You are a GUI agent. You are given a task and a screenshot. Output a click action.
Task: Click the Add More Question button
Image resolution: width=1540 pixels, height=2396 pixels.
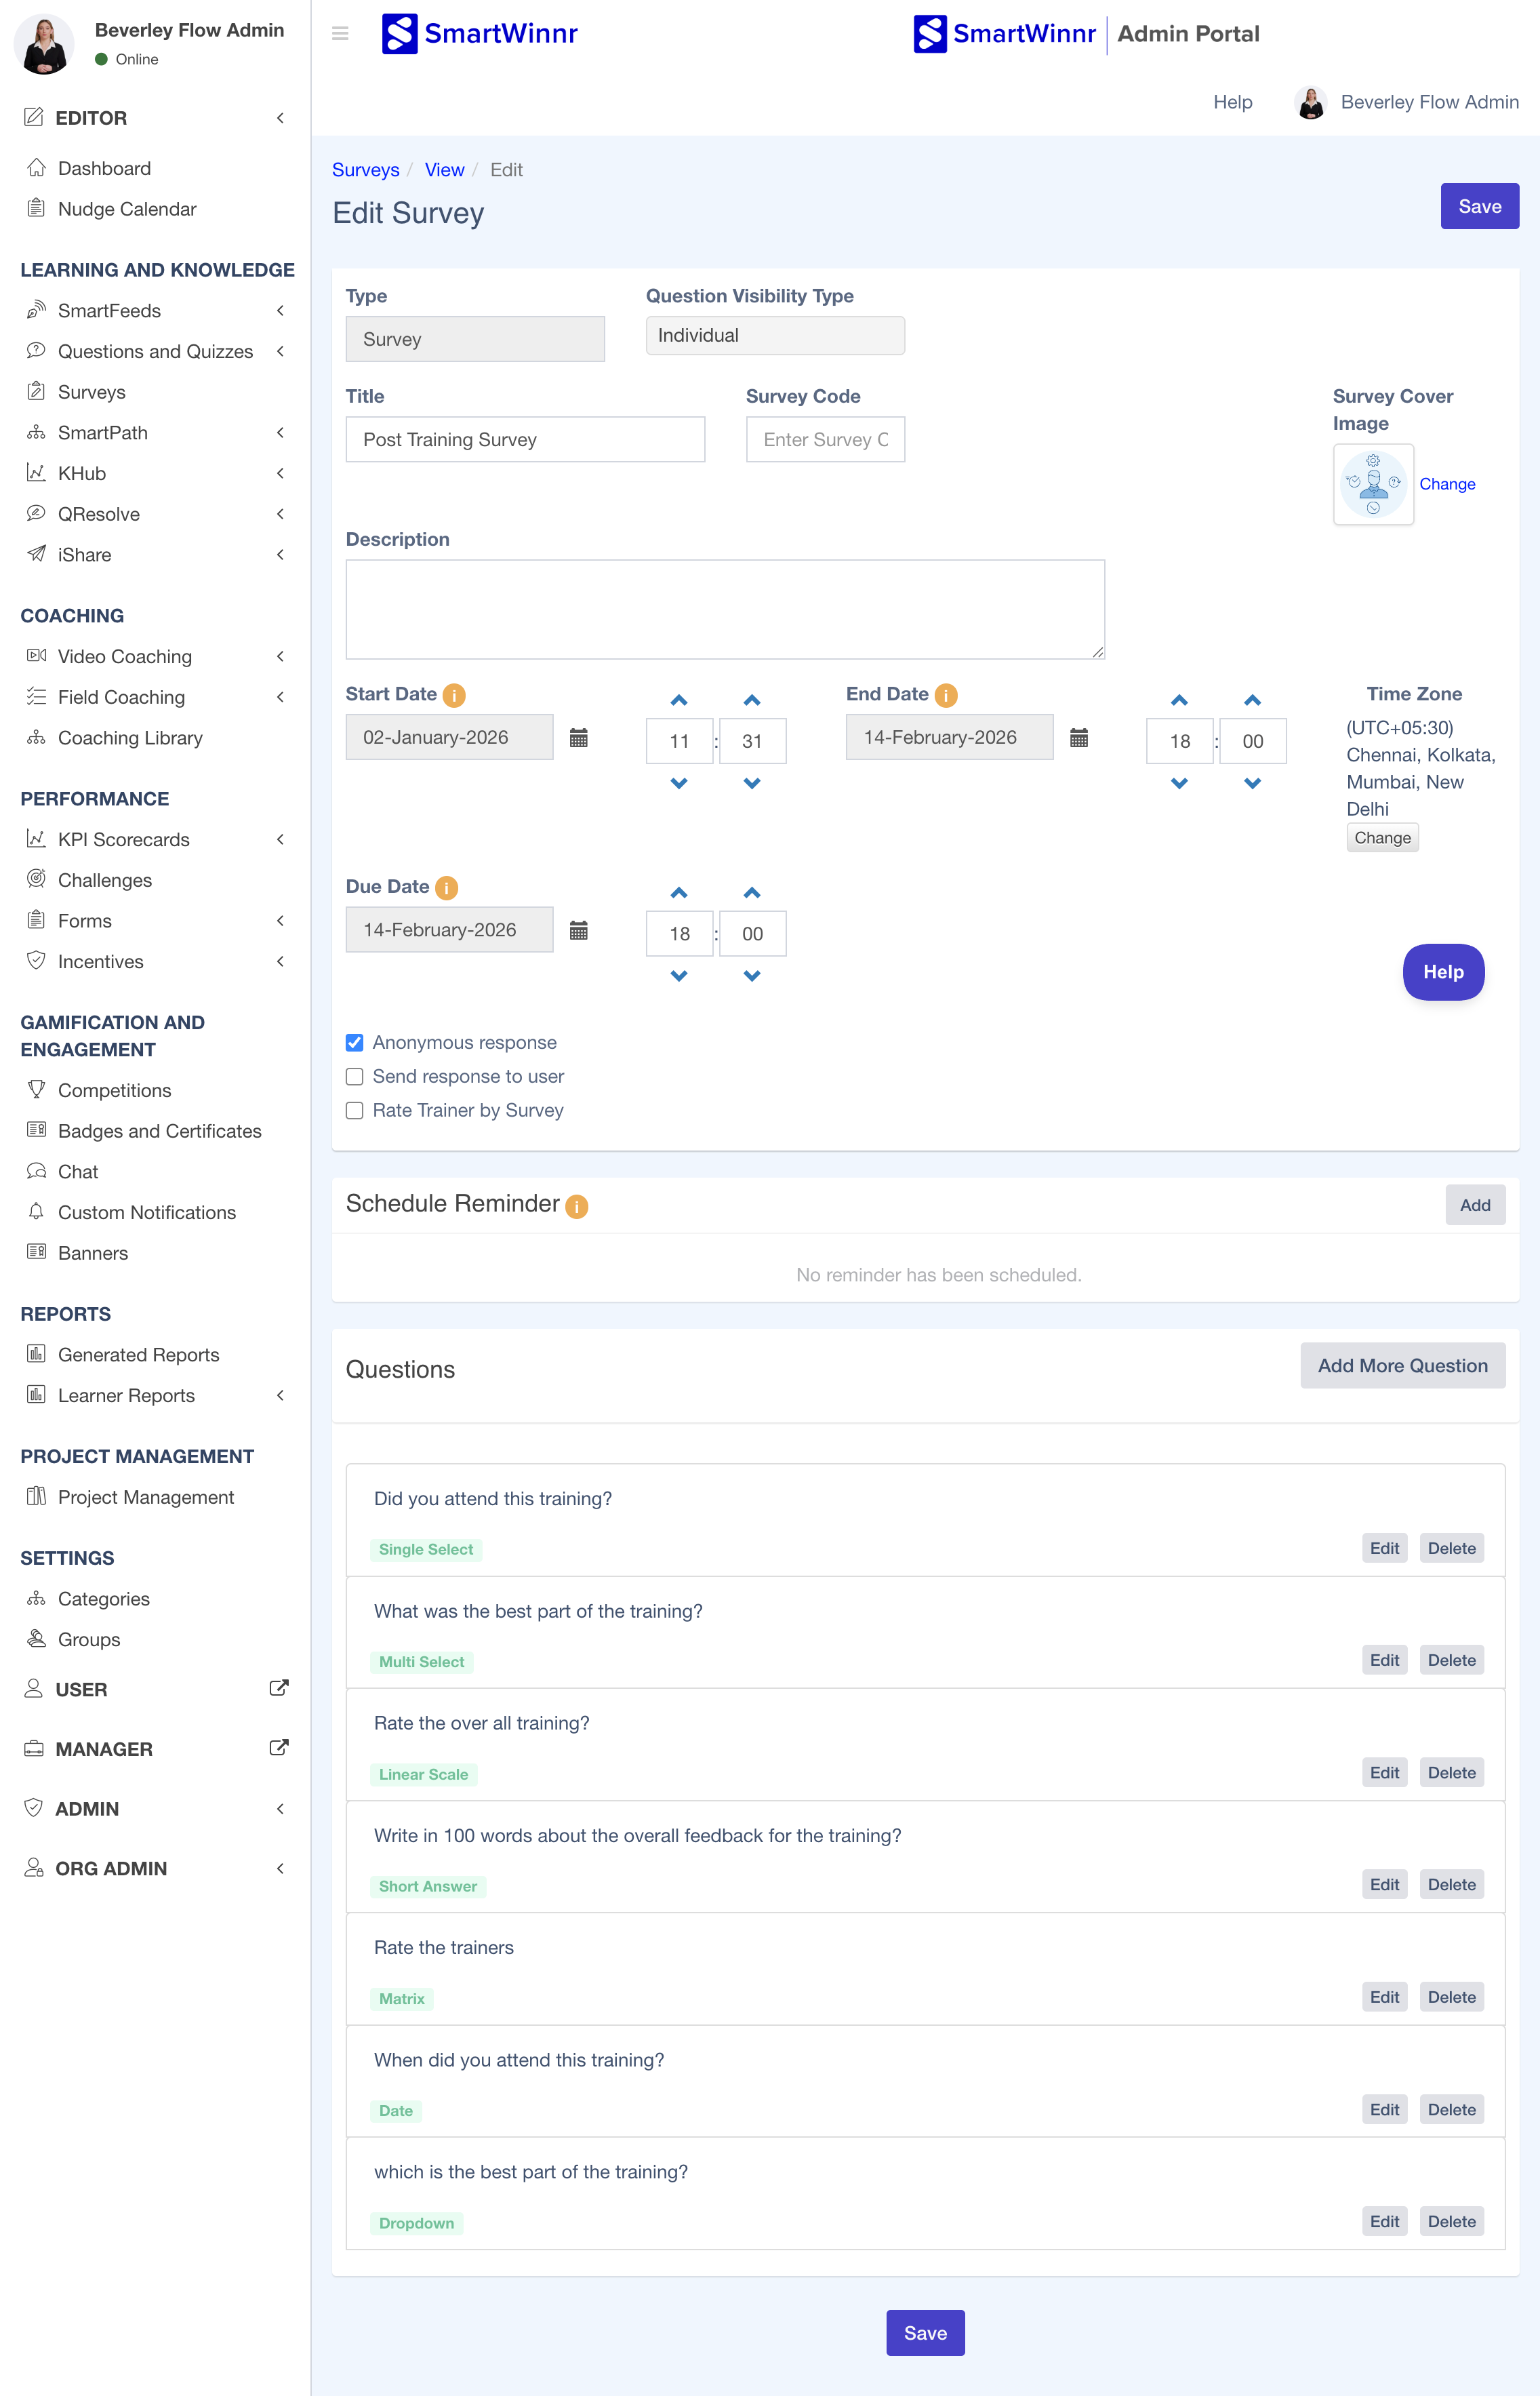point(1402,1366)
